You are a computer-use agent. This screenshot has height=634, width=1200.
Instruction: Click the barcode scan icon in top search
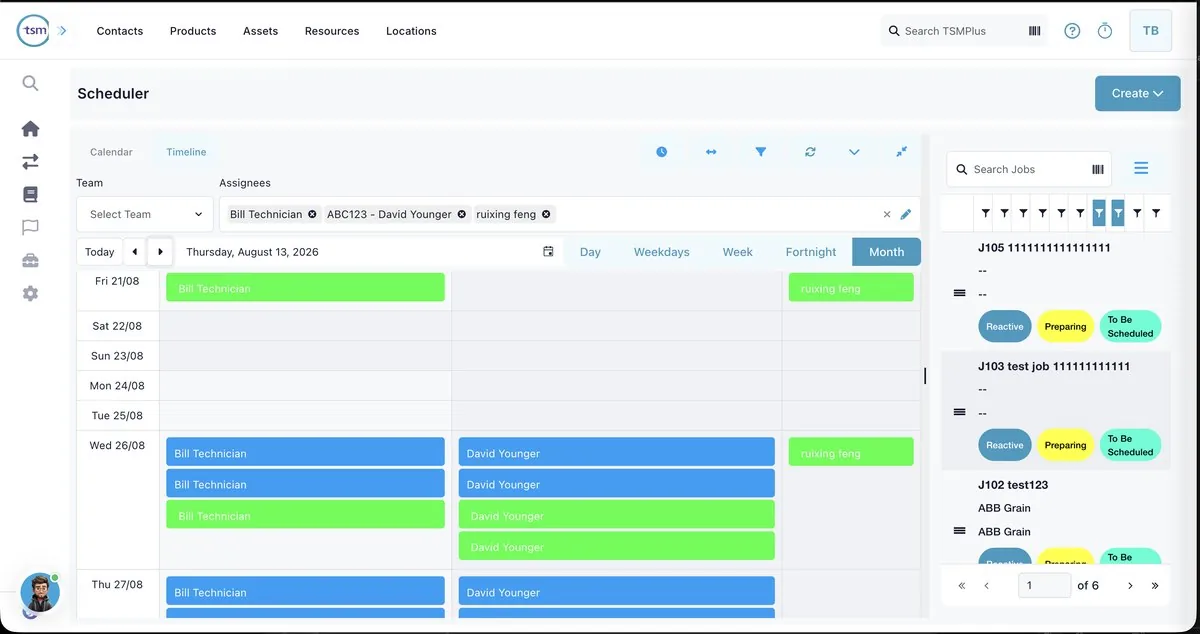1034,31
